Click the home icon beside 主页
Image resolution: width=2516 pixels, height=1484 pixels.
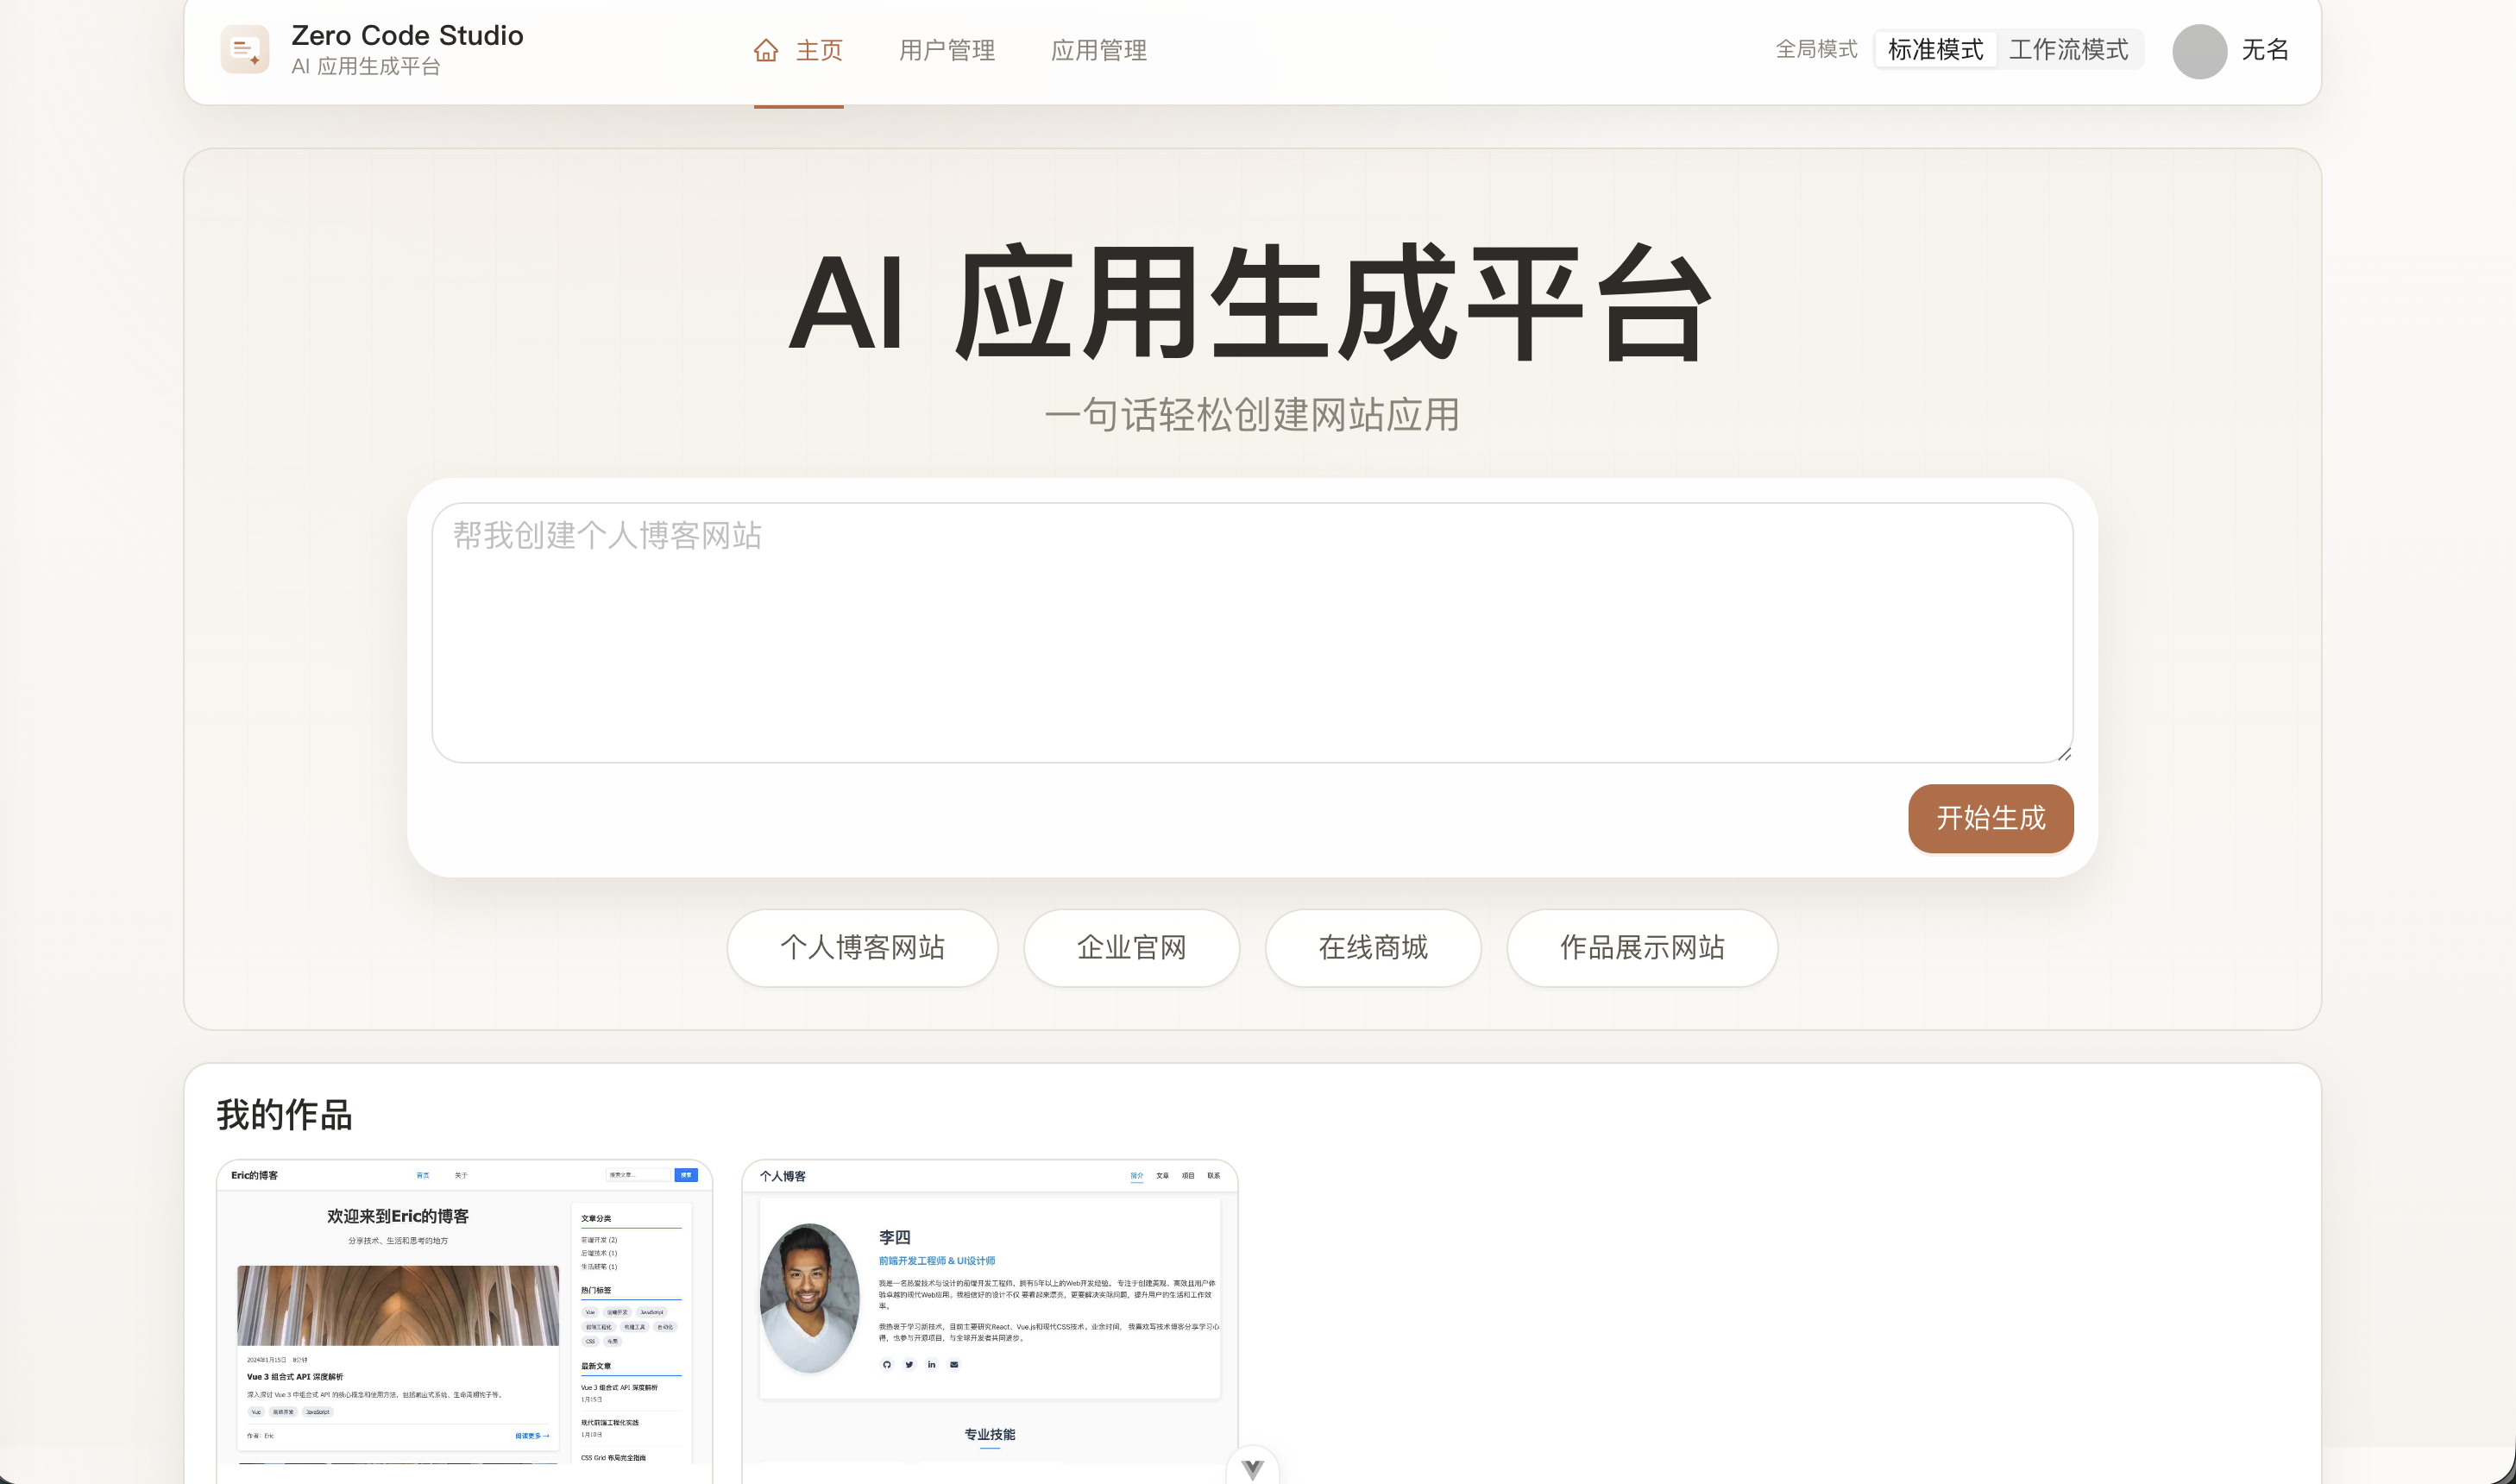(766, 50)
